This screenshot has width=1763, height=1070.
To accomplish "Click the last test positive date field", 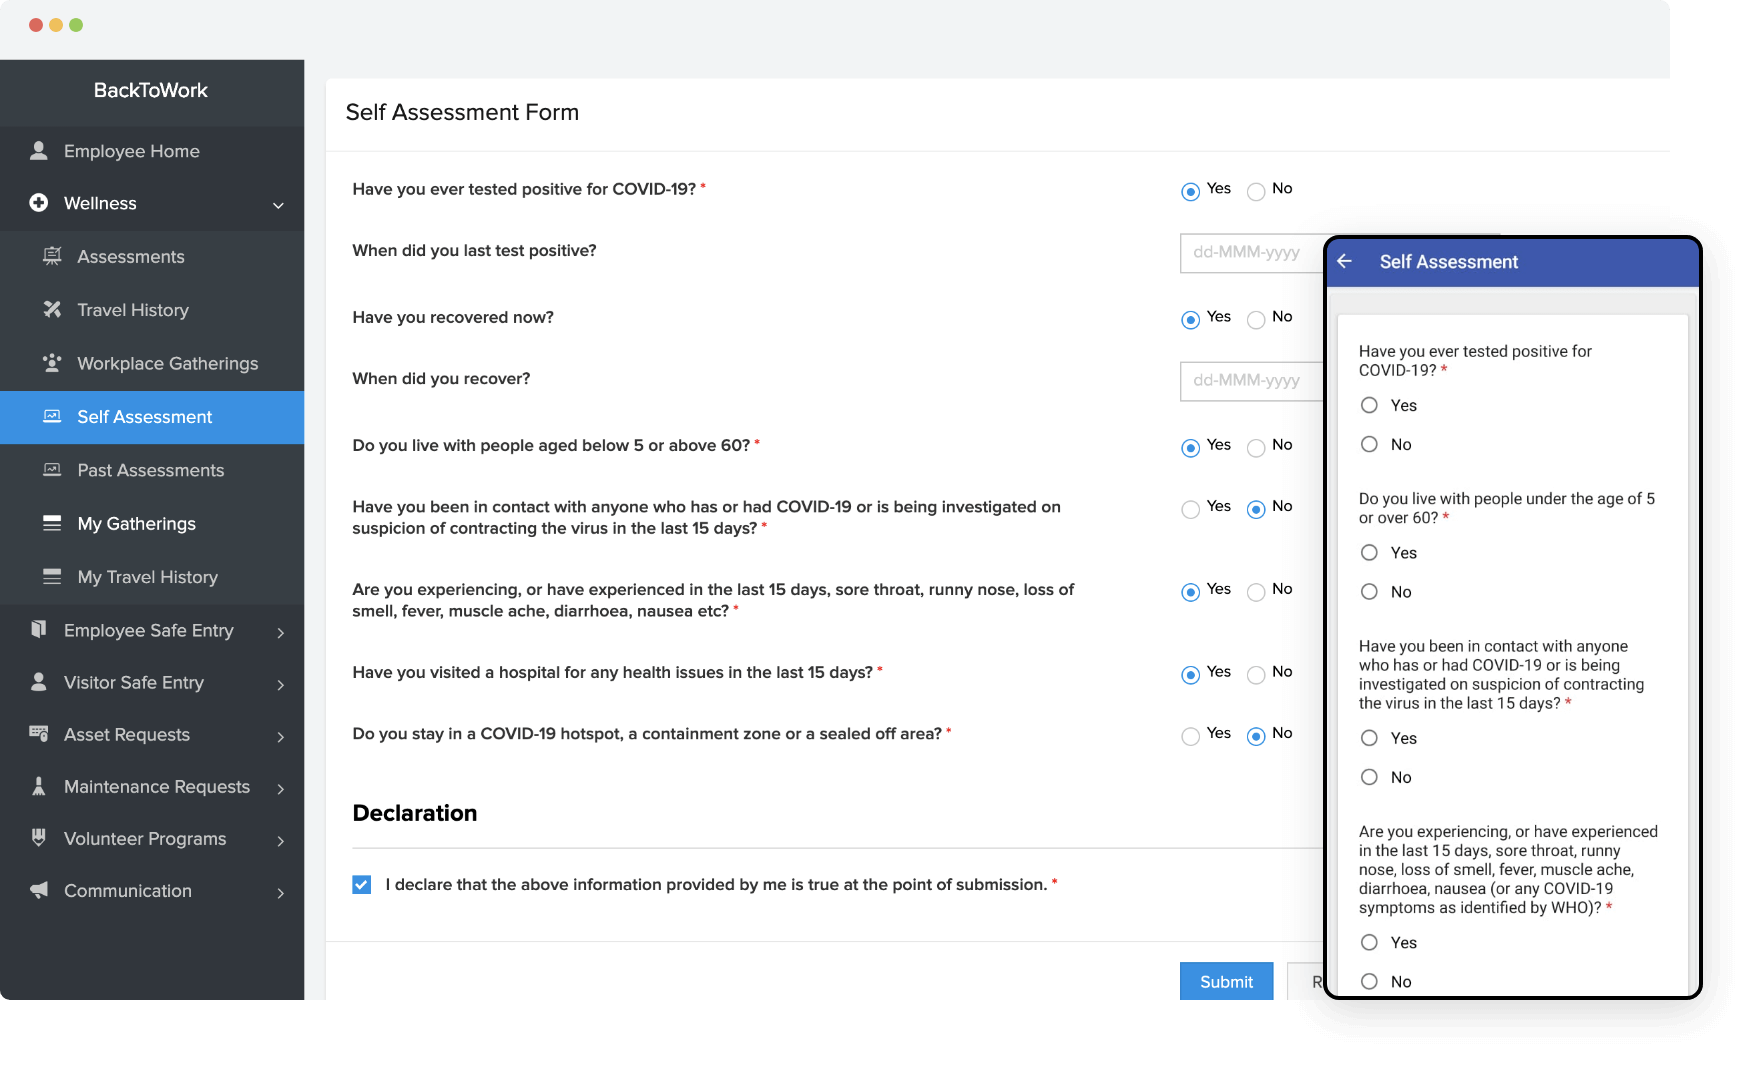I will (1252, 253).
